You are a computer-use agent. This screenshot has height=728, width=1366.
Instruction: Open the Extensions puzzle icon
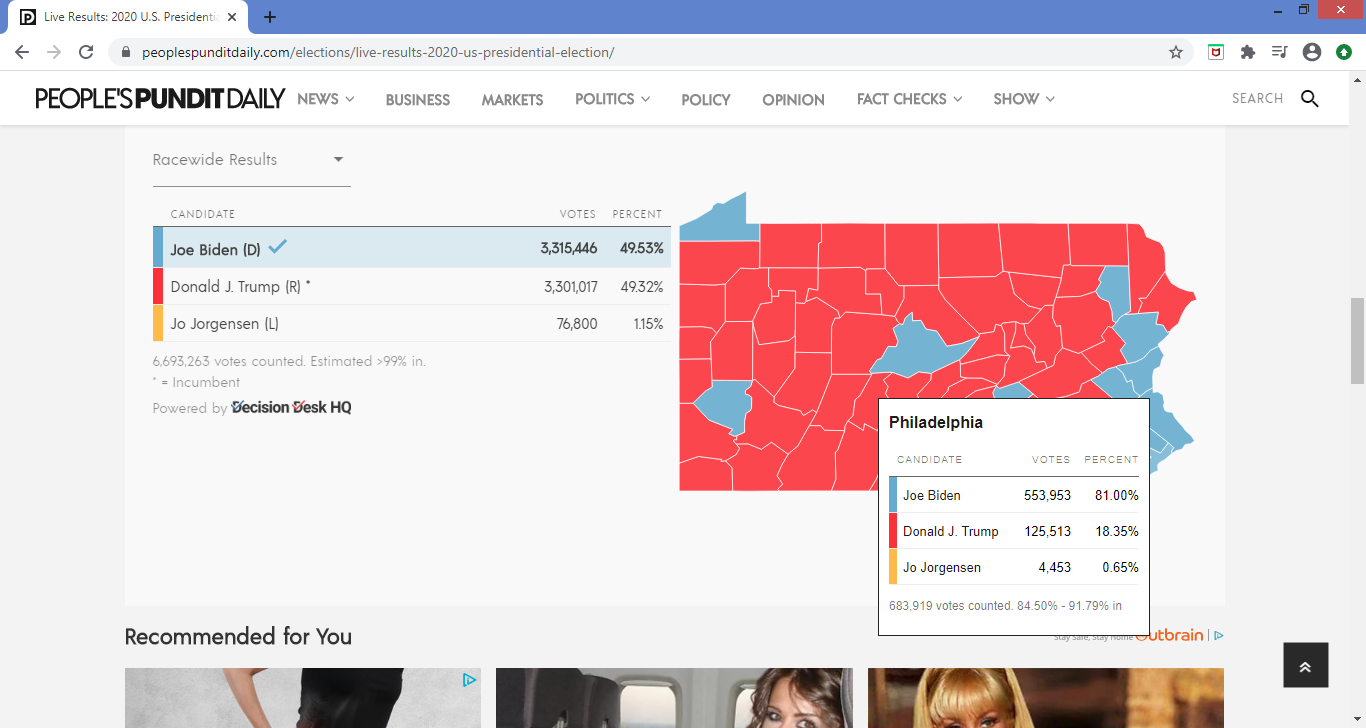click(x=1247, y=52)
